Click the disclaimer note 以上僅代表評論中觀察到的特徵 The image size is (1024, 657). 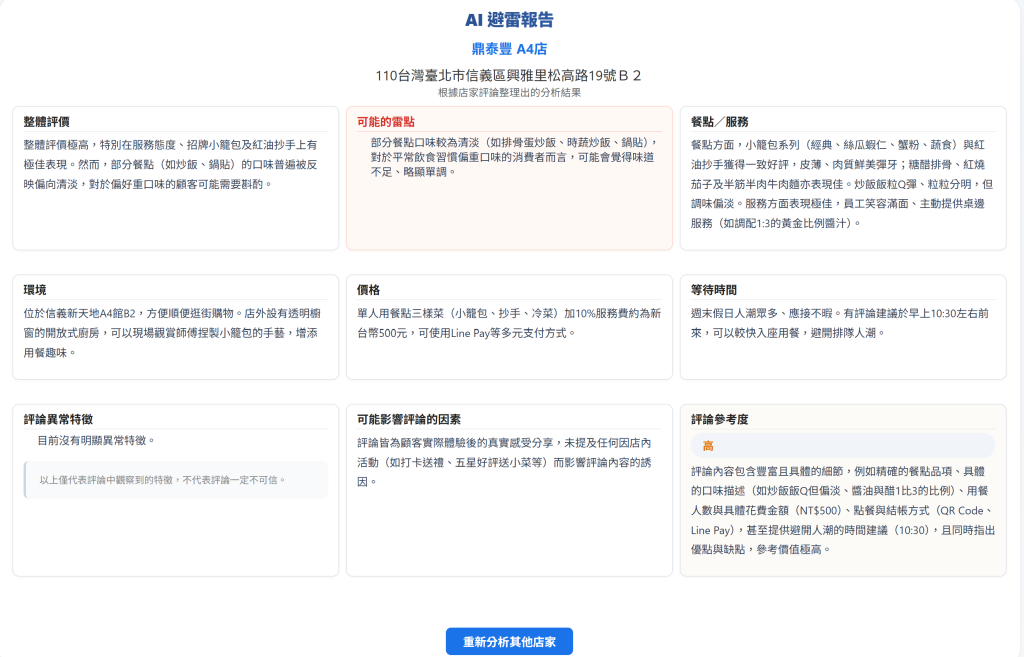tap(176, 480)
